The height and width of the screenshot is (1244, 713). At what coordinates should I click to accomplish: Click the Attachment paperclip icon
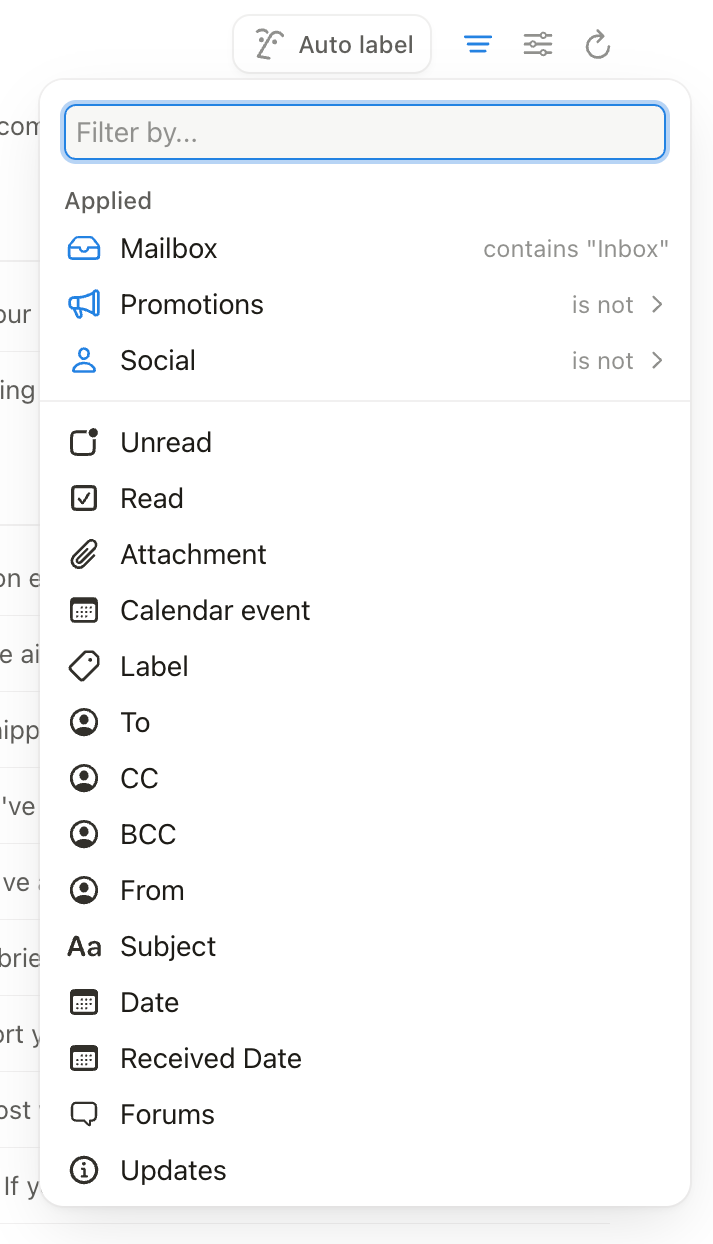click(x=84, y=554)
